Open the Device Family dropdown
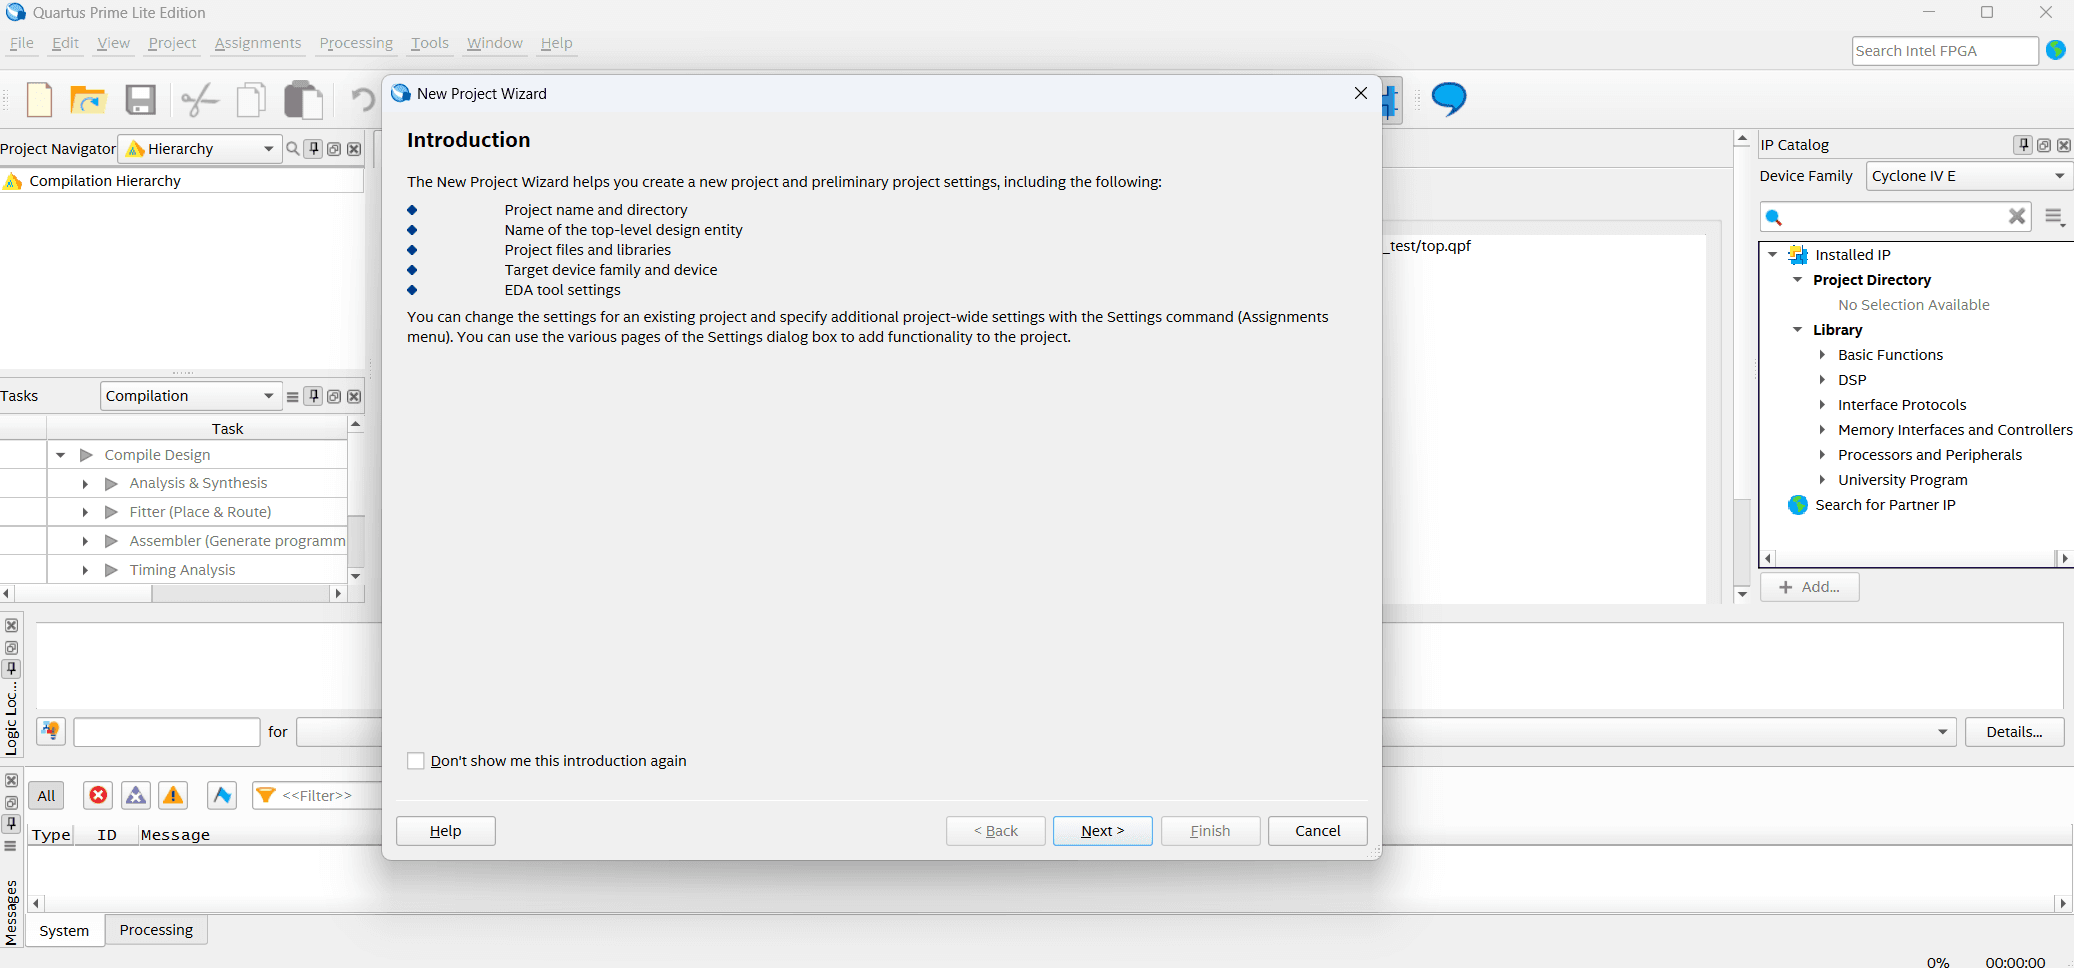Screen dimensions: 2074x968 point(1968,176)
